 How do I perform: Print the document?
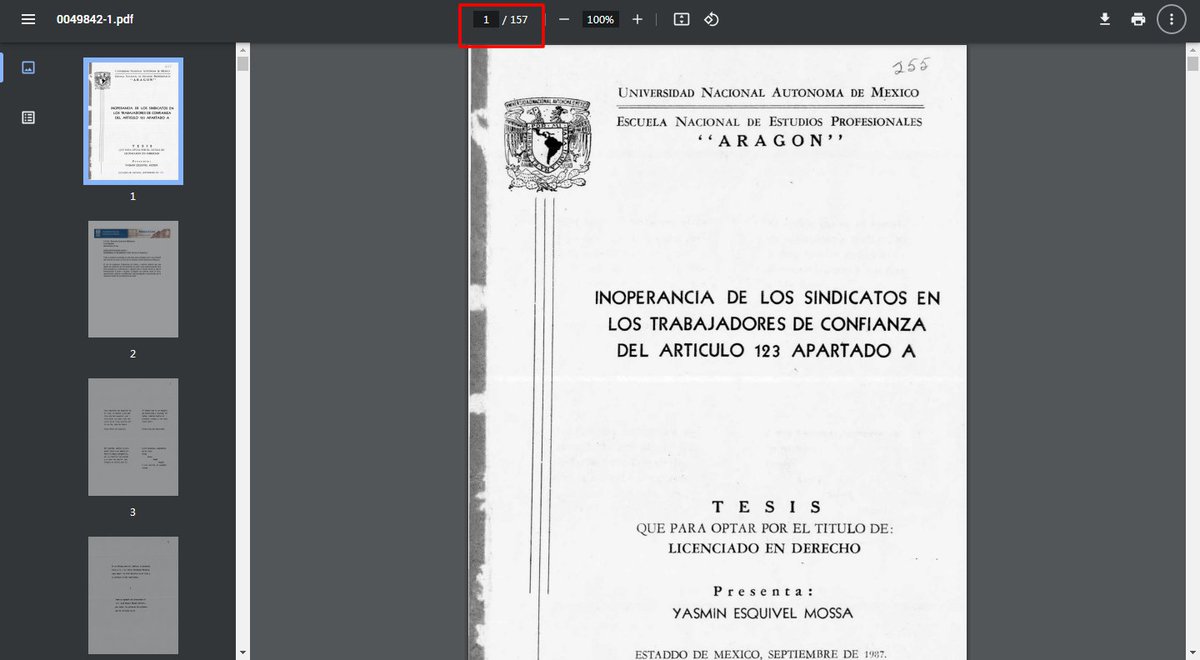pos(1138,19)
